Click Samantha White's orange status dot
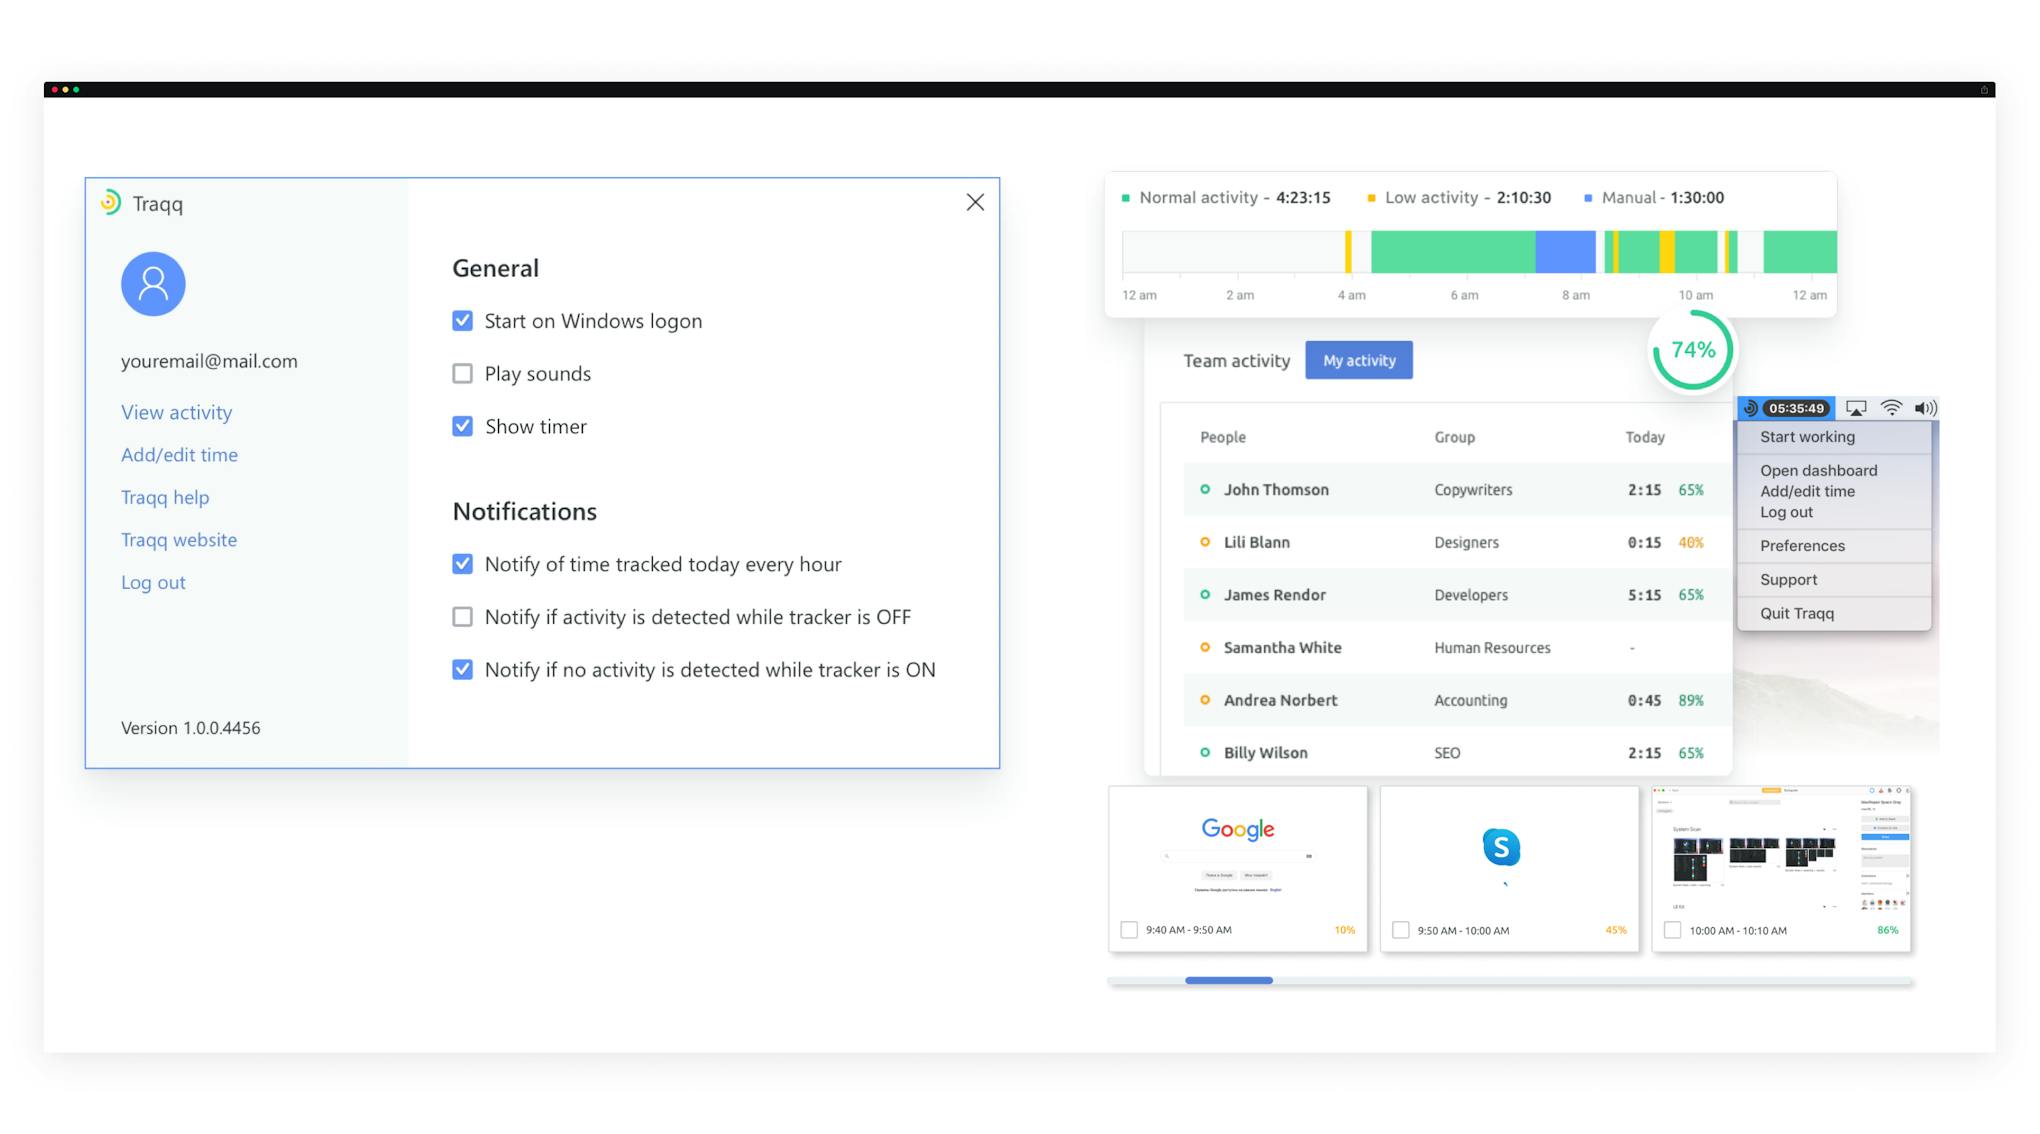Screen dimensions: 2040x1134 [x=1205, y=648]
